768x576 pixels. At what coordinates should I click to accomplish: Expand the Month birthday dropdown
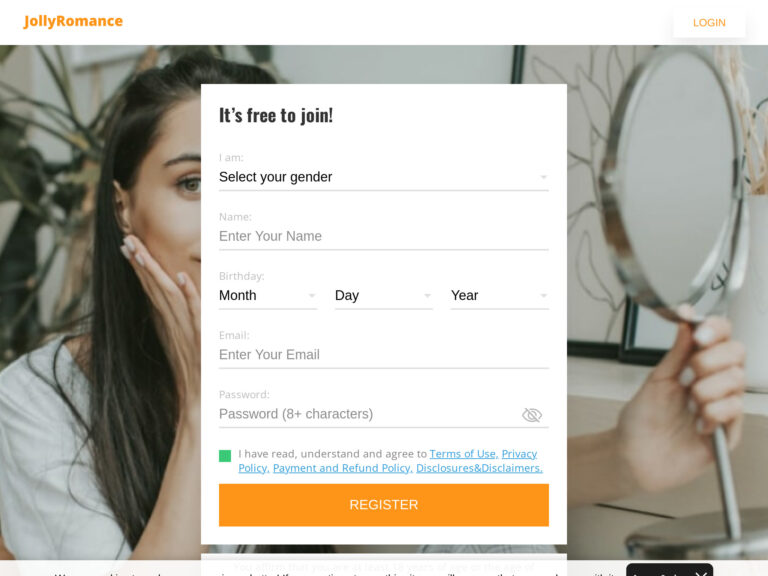click(268, 295)
